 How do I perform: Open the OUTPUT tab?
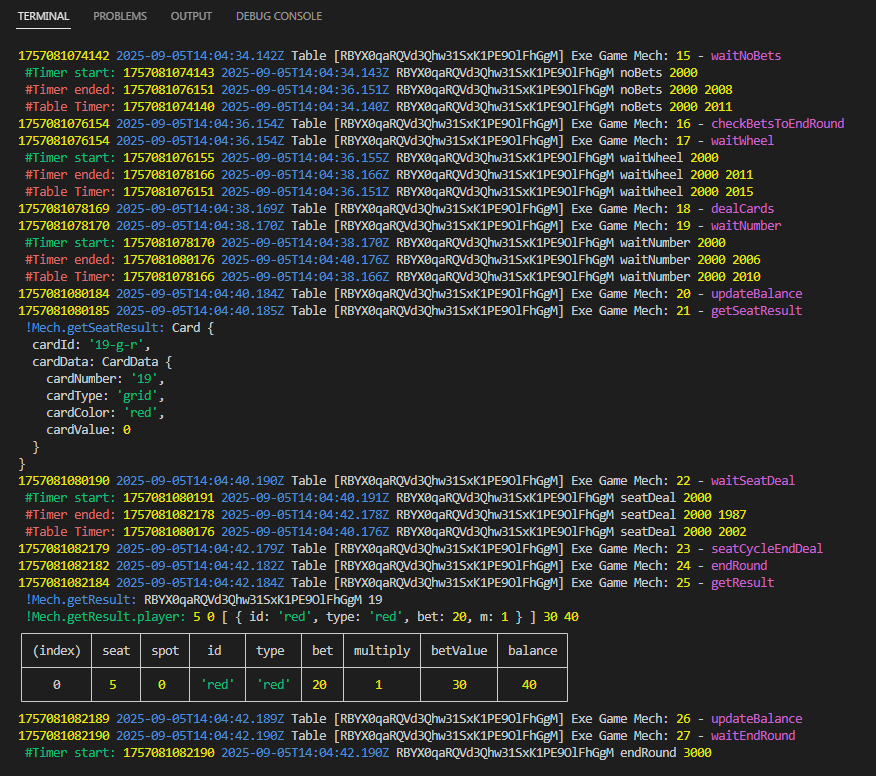click(x=191, y=16)
